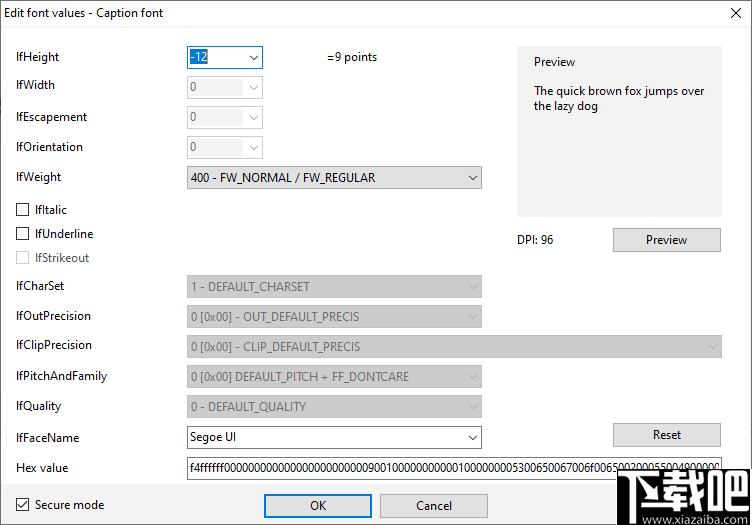
Task: Click the lfQuality label
Action: pyautogui.click(x=38, y=406)
